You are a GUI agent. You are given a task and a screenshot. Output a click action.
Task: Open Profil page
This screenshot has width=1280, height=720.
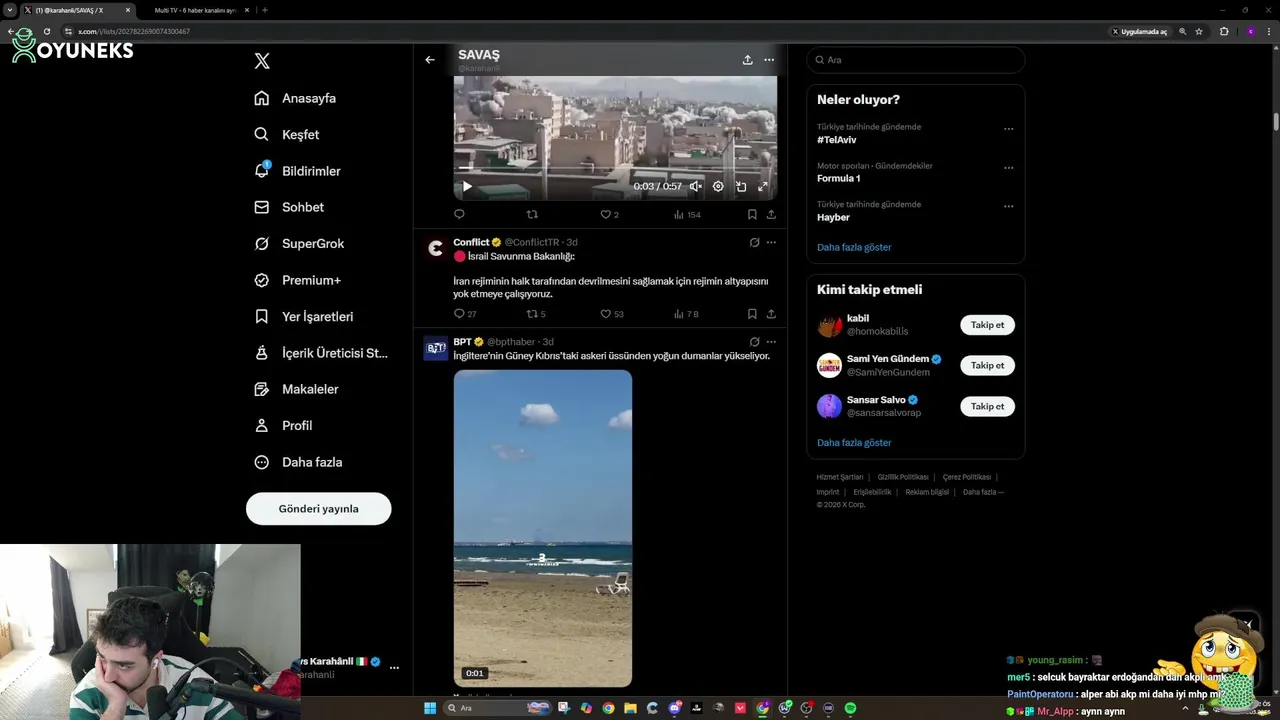click(283, 425)
